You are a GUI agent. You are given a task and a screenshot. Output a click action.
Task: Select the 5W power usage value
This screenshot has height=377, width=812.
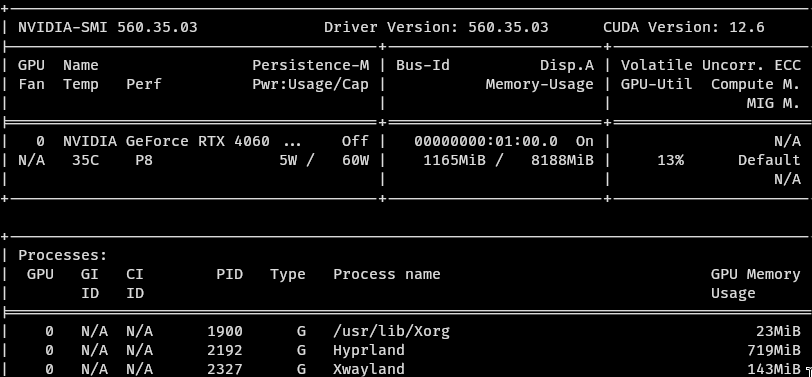click(288, 161)
